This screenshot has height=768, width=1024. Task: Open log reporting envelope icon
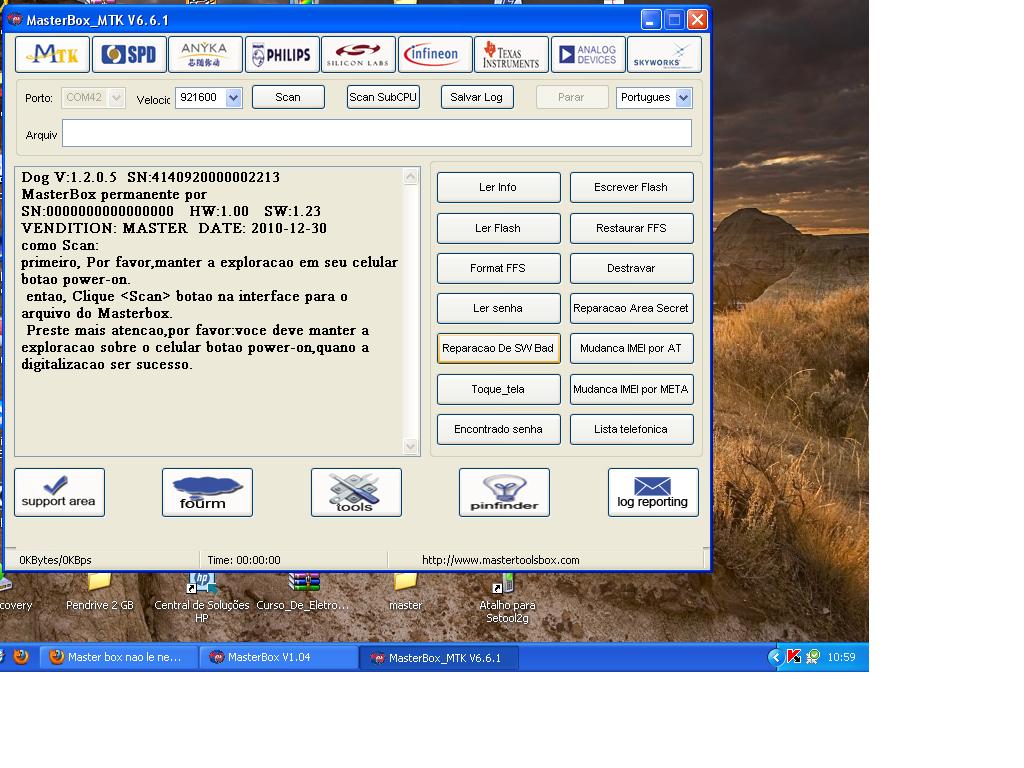point(653,492)
